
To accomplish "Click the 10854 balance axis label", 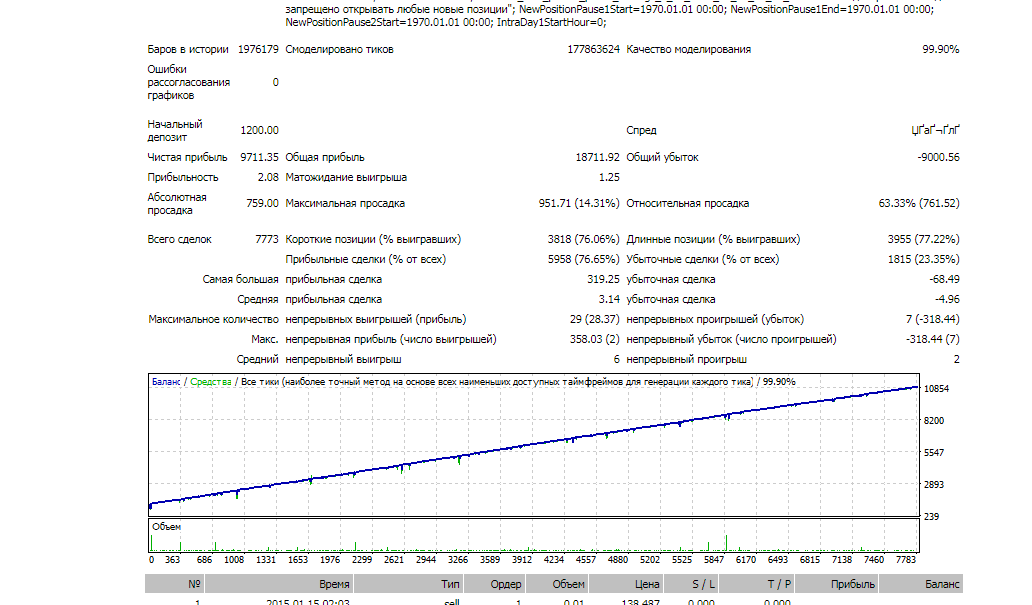I will pyautogui.click(x=936, y=389).
